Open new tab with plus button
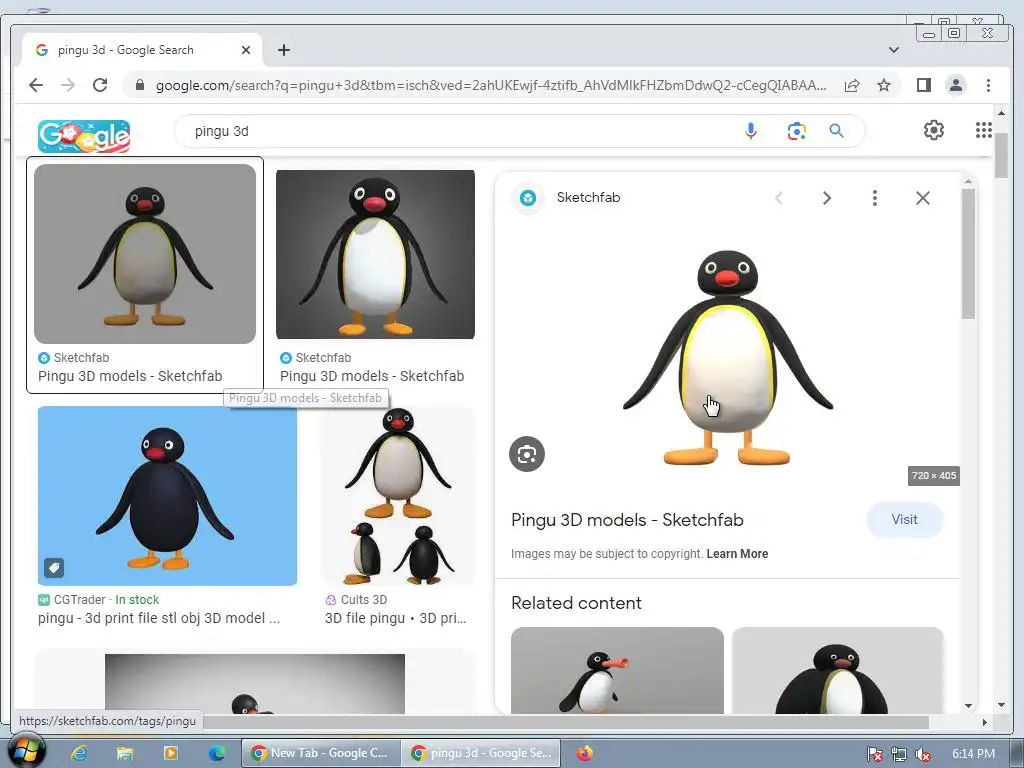The width and height of the screenshot is (1024, 768). (x=283, y=50)
